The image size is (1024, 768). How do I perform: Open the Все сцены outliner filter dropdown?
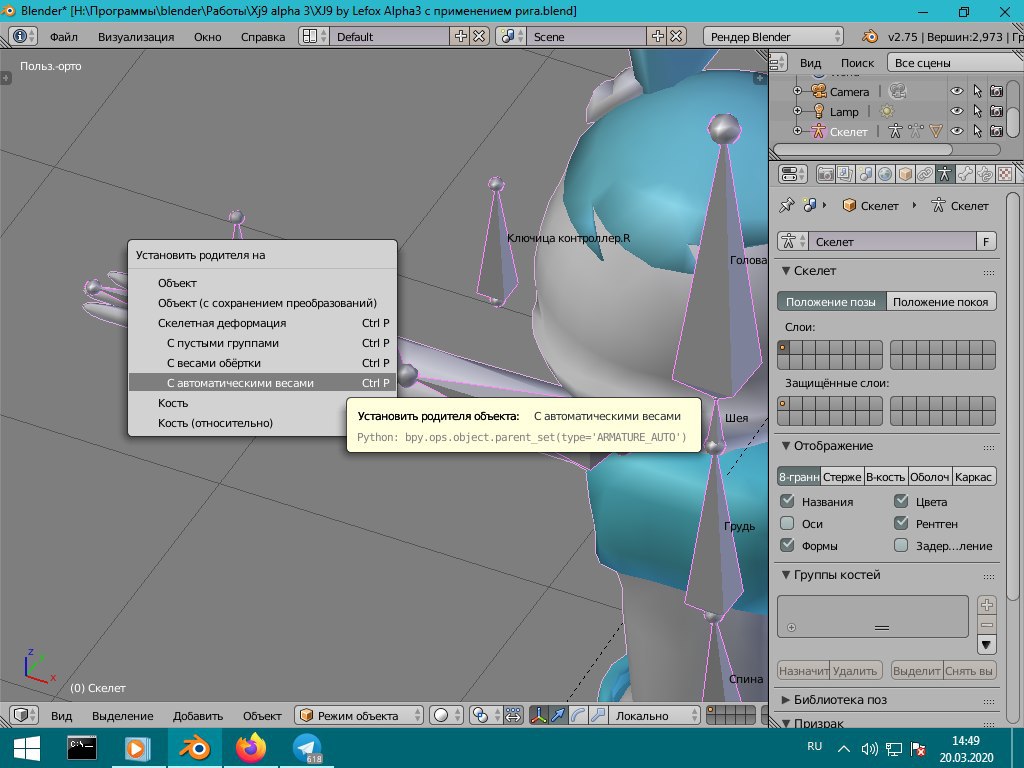pos(955,63)
